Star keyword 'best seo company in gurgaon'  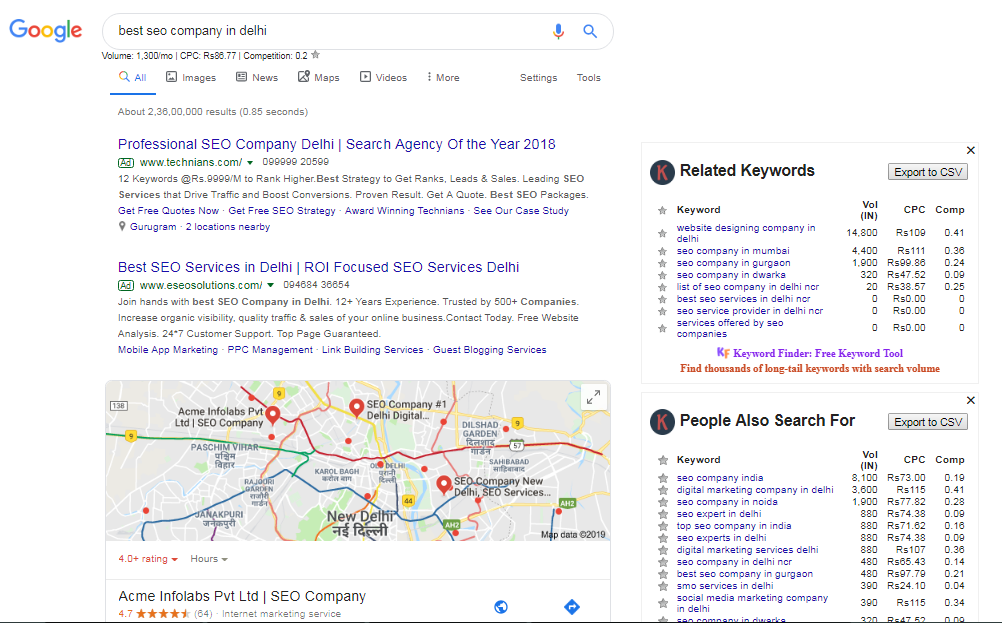click(663, 574)
